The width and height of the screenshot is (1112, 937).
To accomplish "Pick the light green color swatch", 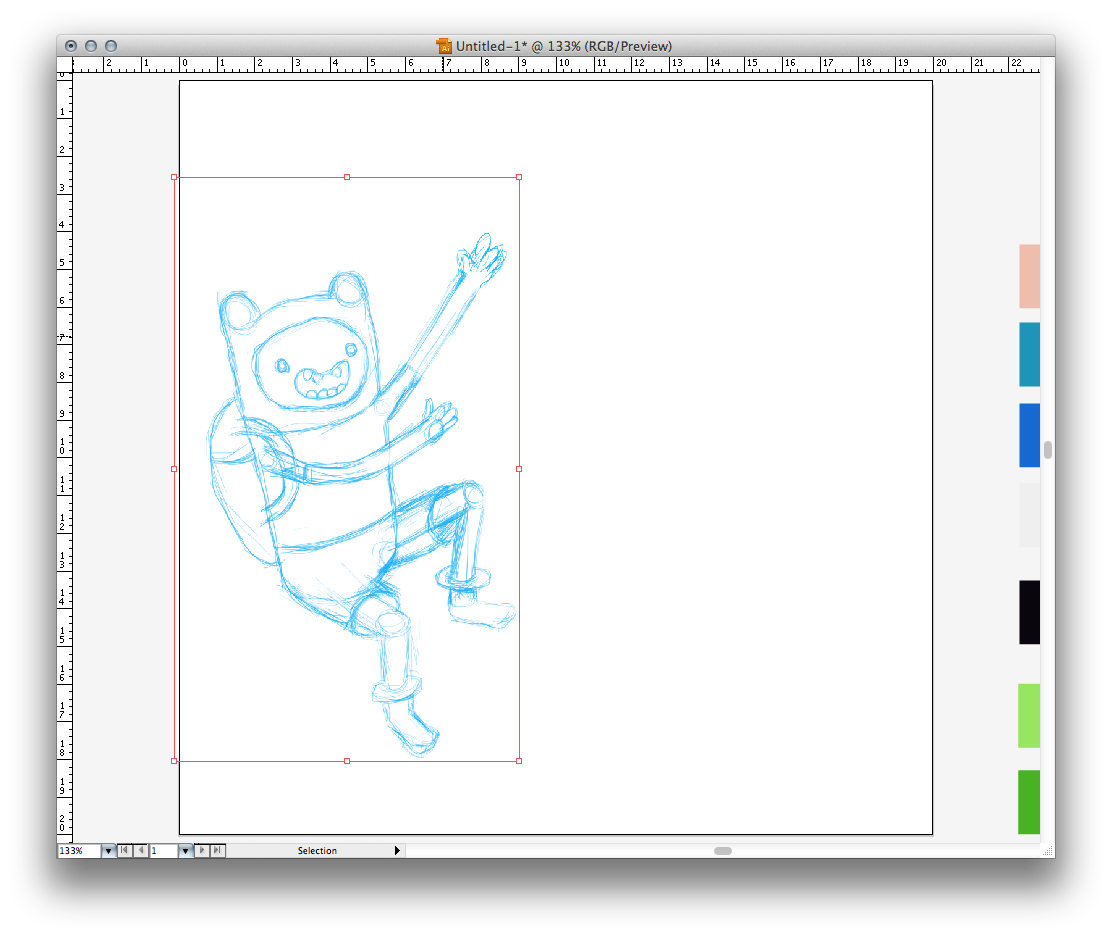I will pyautogui.click(x=1029, y=715).
